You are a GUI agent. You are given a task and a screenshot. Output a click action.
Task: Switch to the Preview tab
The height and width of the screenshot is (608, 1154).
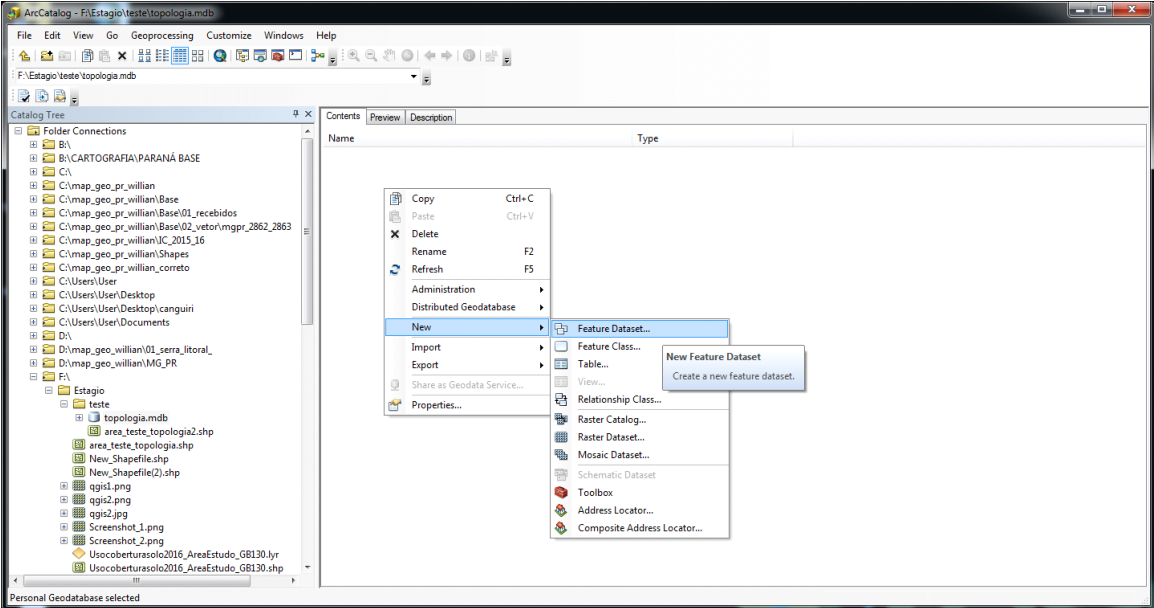tap(385, 118)
